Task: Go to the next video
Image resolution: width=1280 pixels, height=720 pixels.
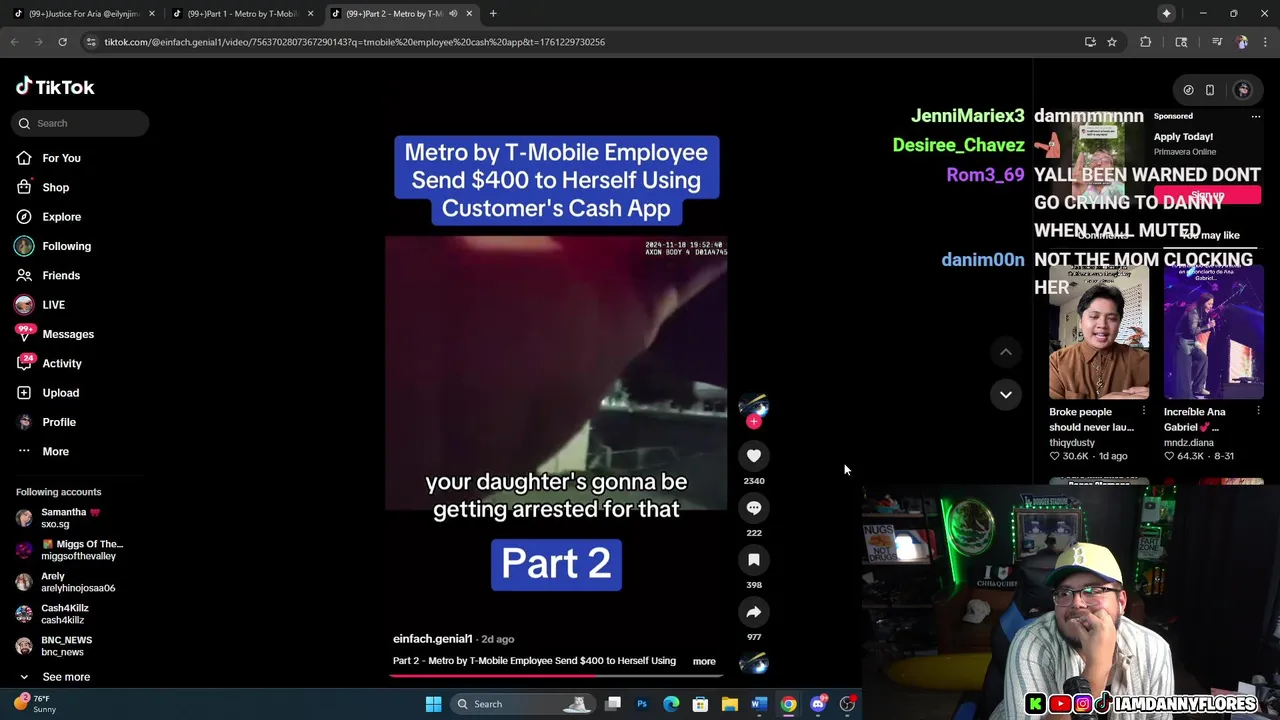Action: click(x=1006, y=395)
